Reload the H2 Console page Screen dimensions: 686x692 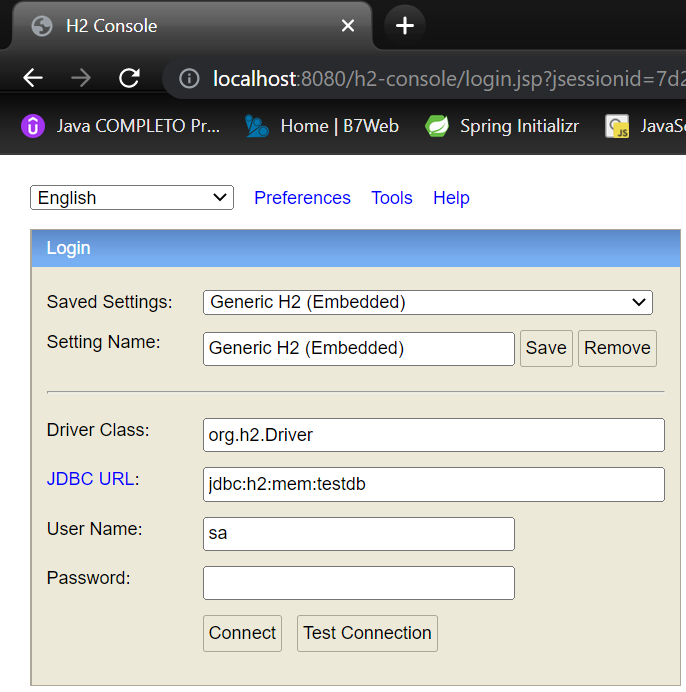click(129, 78)
